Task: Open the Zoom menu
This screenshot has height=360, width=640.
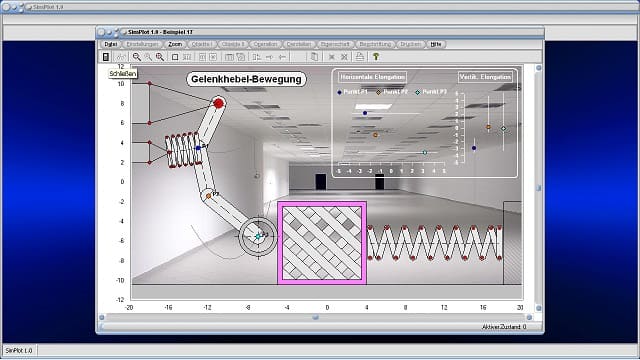Action: tap(175, 44)
